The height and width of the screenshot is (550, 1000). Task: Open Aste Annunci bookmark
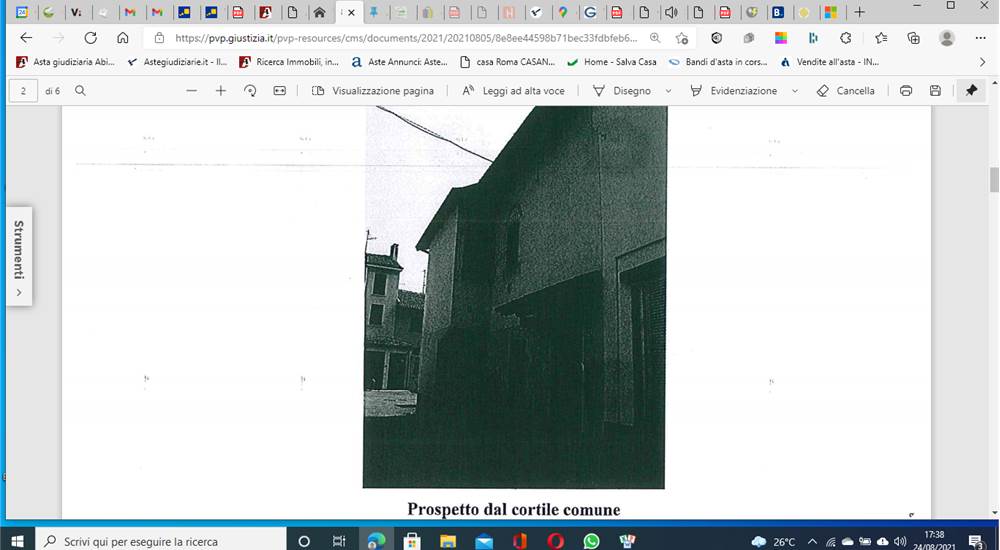pyautogui.click(x=400, y=62)
